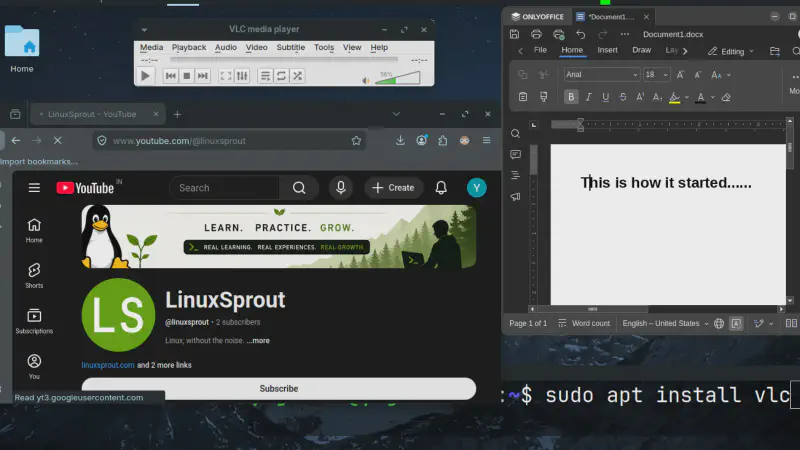Stop playback in VLC
Image resolution: width=800 pixels, height=450 pixels.
[187, 76]
